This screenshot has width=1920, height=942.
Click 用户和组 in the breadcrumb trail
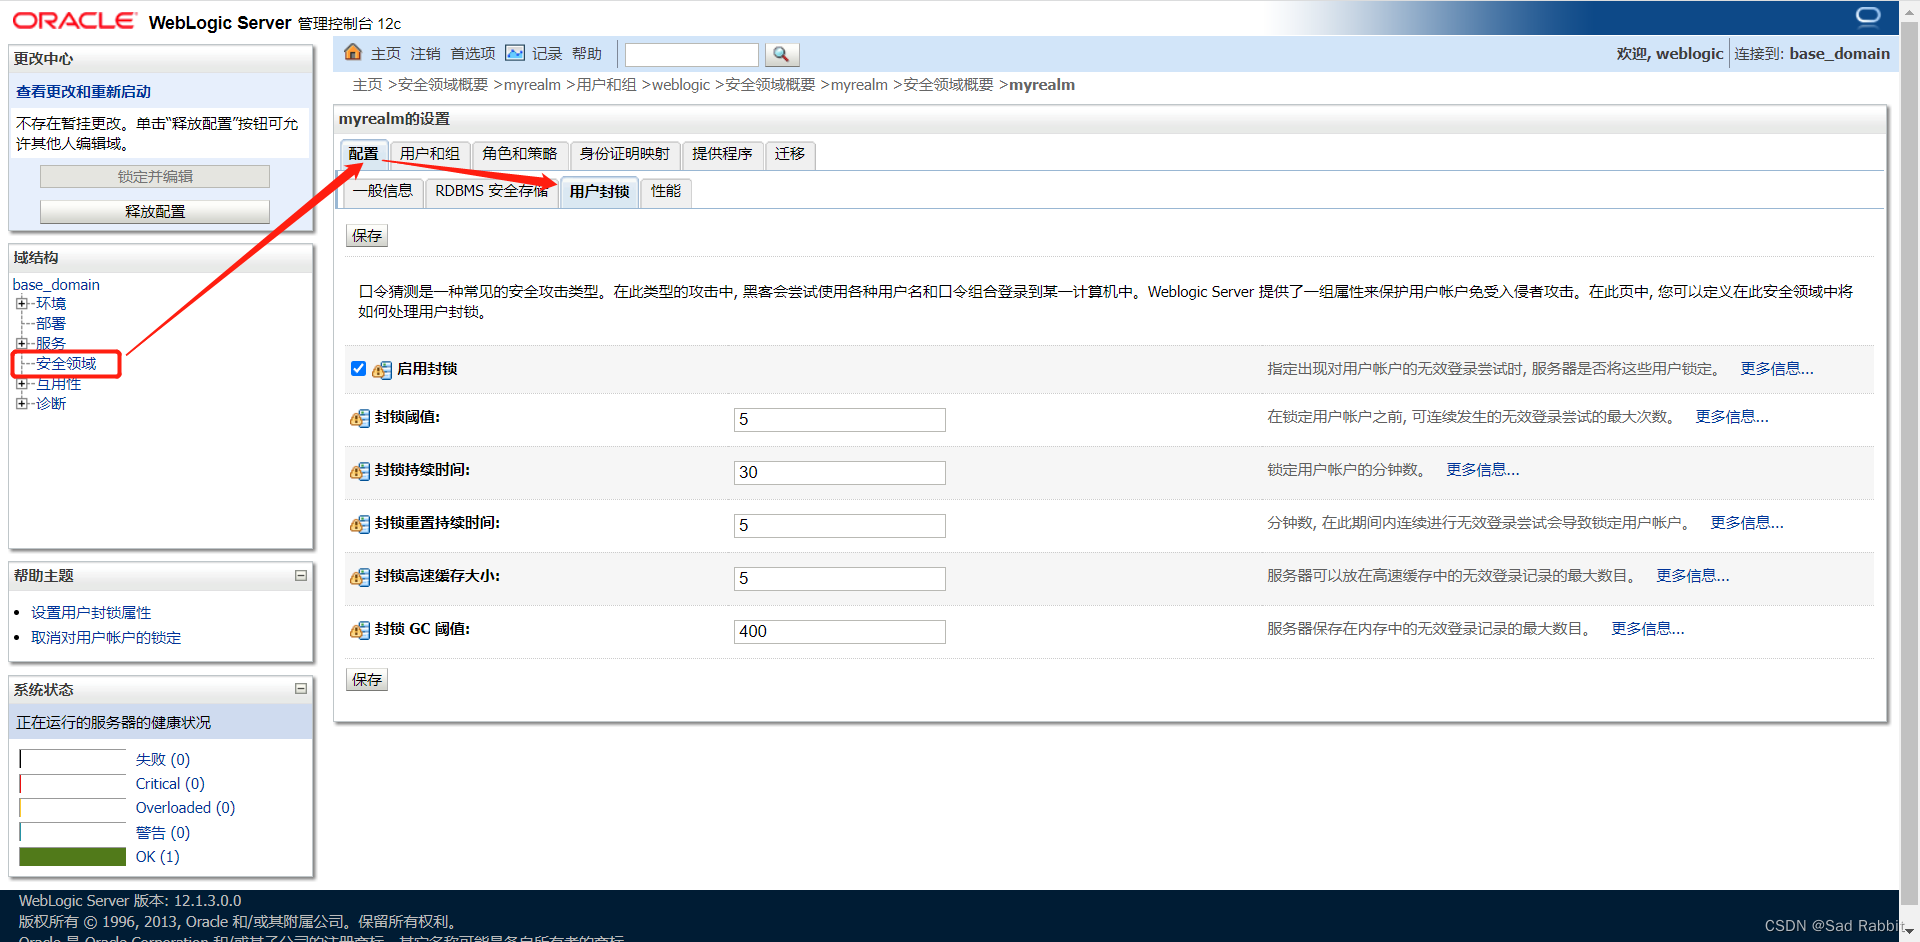pyautogui.click(x=606, y=85)
